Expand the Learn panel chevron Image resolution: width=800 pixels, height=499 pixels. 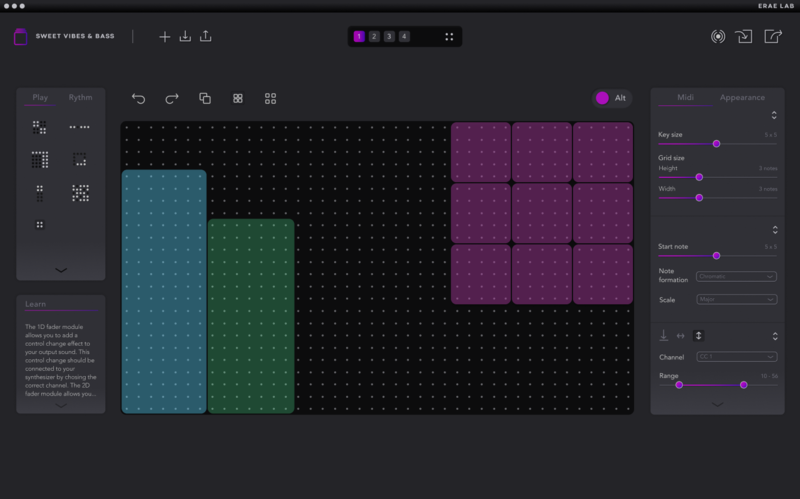click(x=60, y=405)
